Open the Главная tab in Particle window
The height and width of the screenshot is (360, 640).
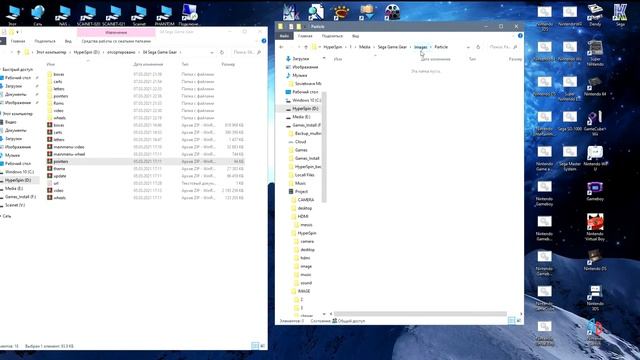click(x=305, y=36)
